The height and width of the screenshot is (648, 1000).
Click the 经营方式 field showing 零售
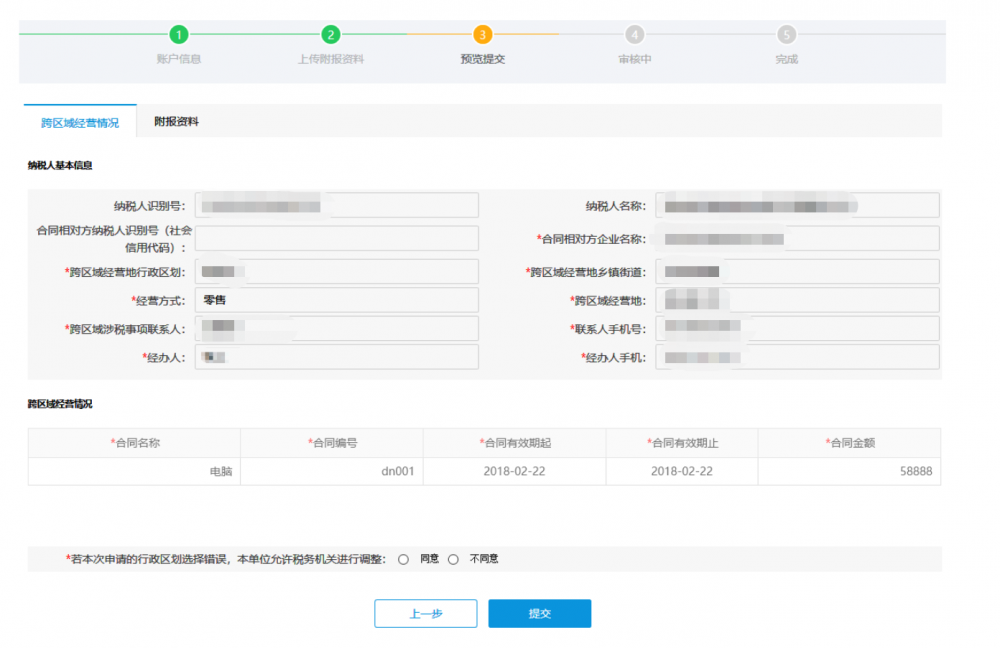pos(336,300)
